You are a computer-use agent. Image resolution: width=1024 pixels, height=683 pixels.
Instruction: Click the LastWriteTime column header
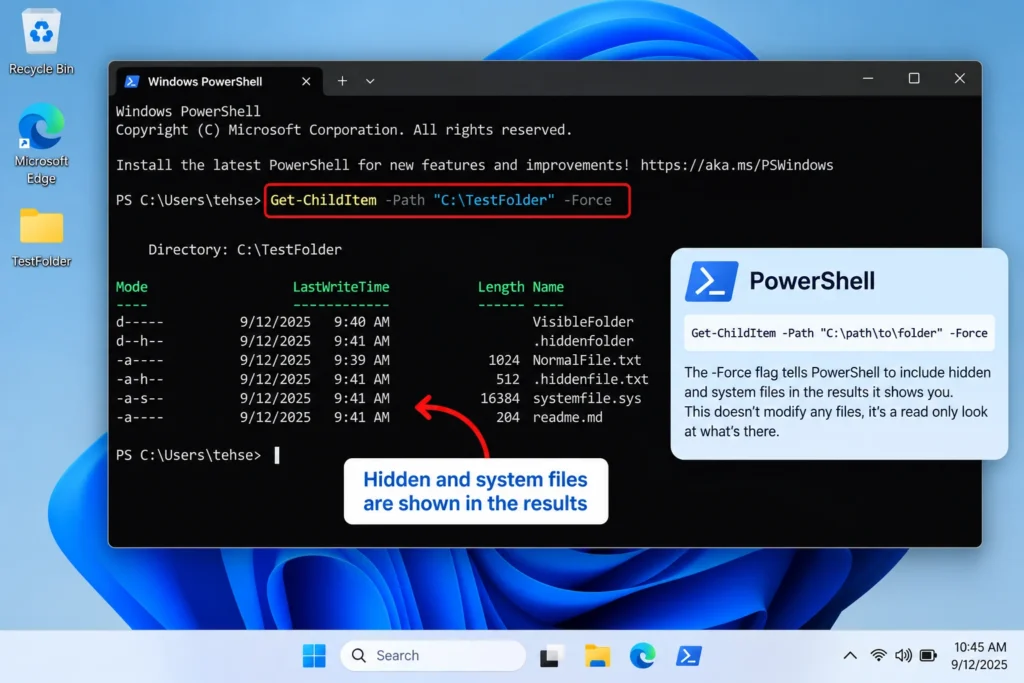tap(341, 287)
